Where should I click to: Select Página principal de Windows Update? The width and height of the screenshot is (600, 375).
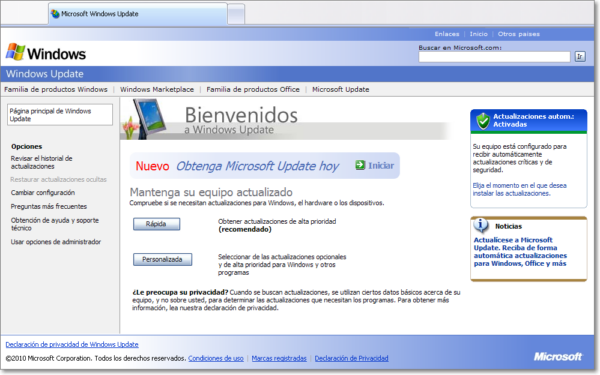(60, 115)
